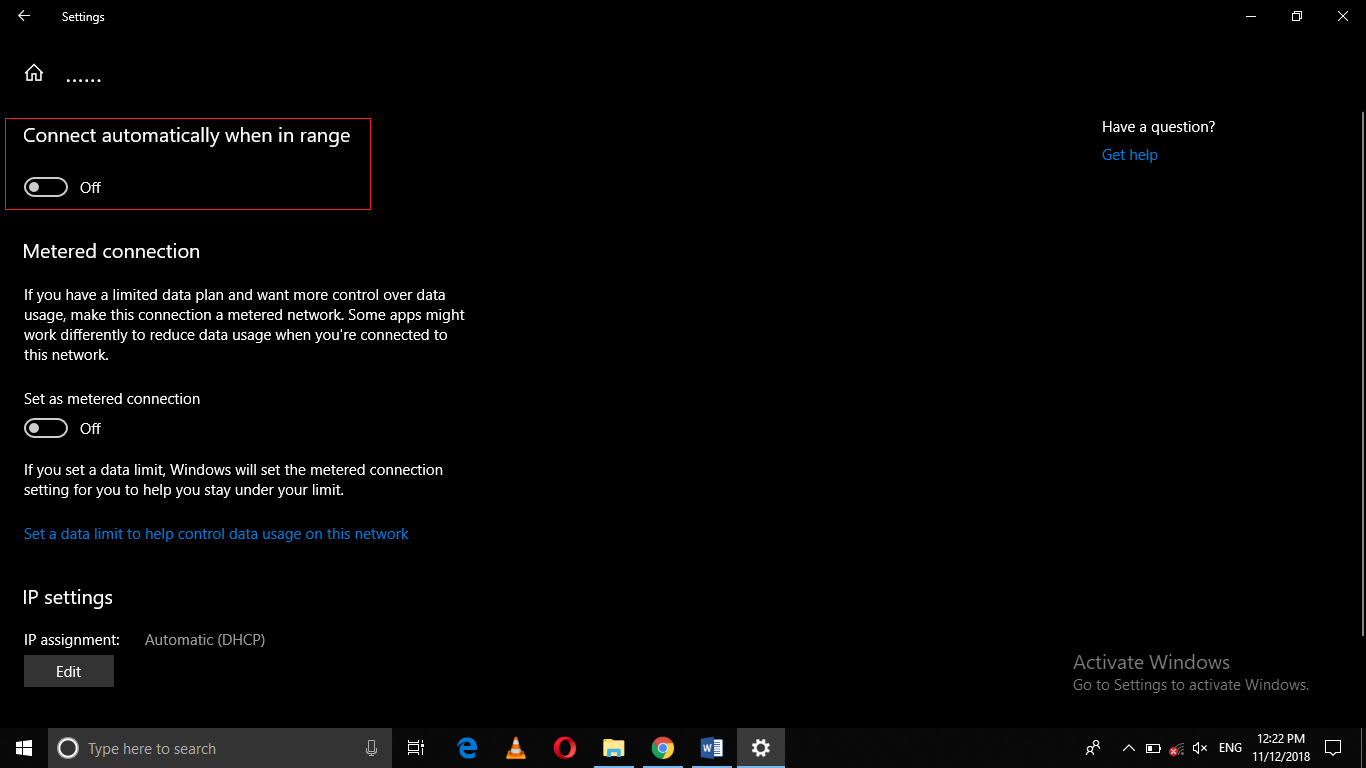Activate the voice search microphone
Screen dimensions: 1366x768
(371, 747)
